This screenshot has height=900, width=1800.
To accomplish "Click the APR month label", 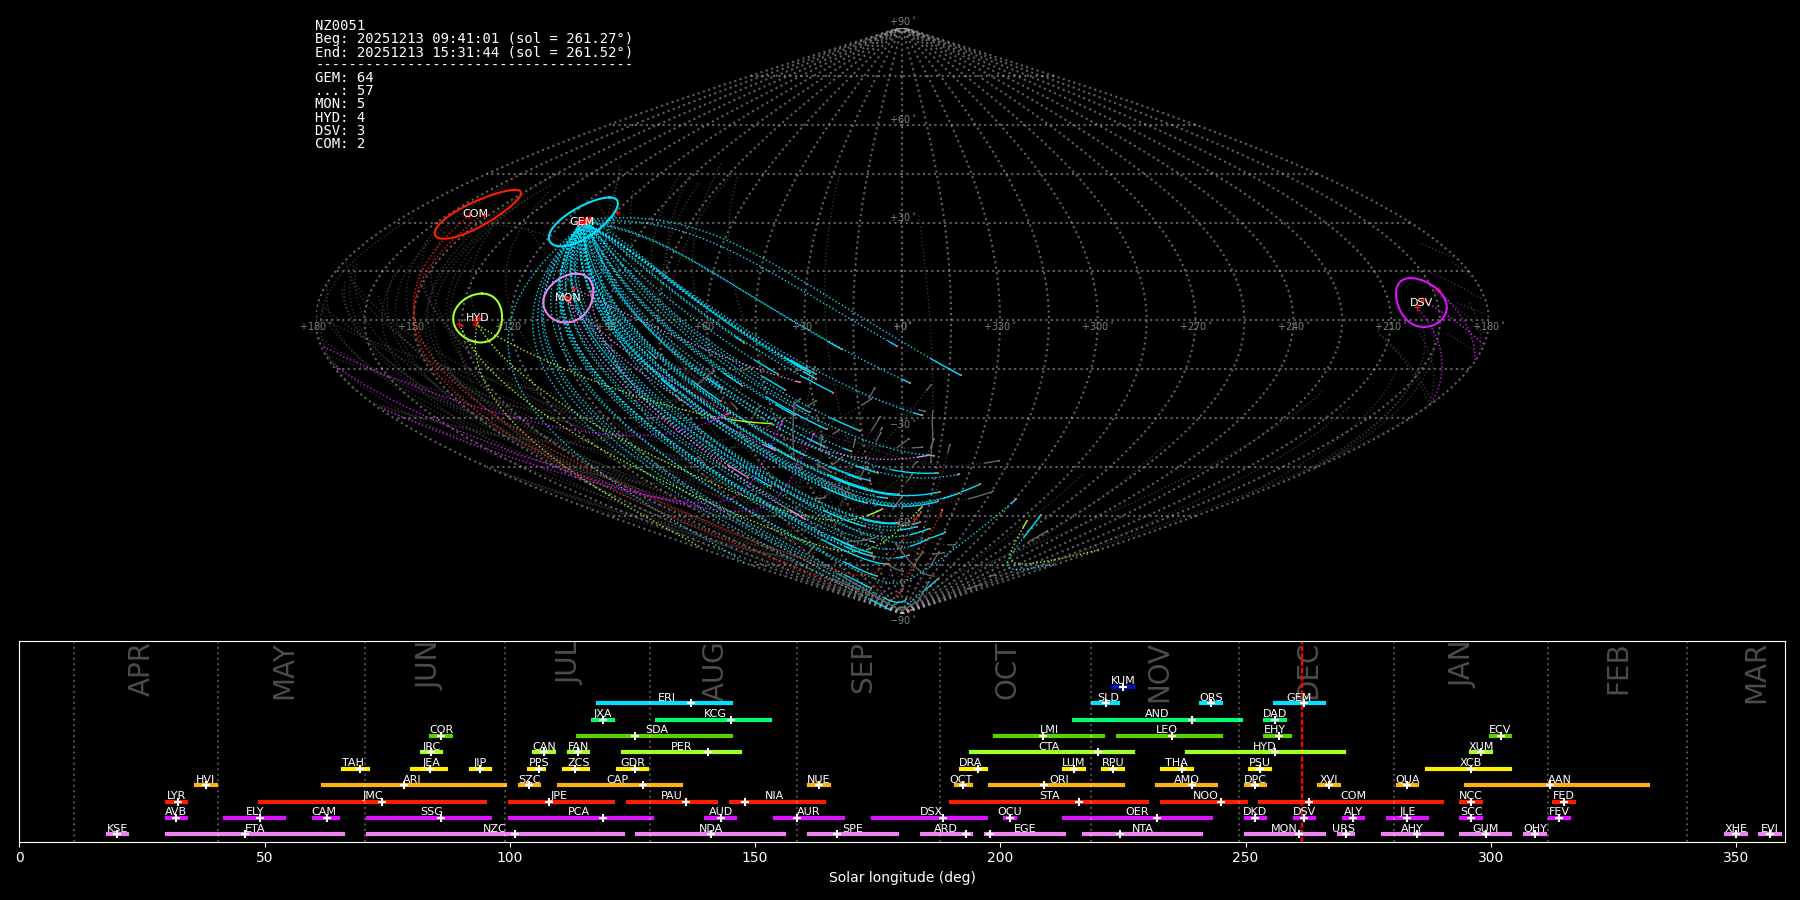I will coord(139,670).
